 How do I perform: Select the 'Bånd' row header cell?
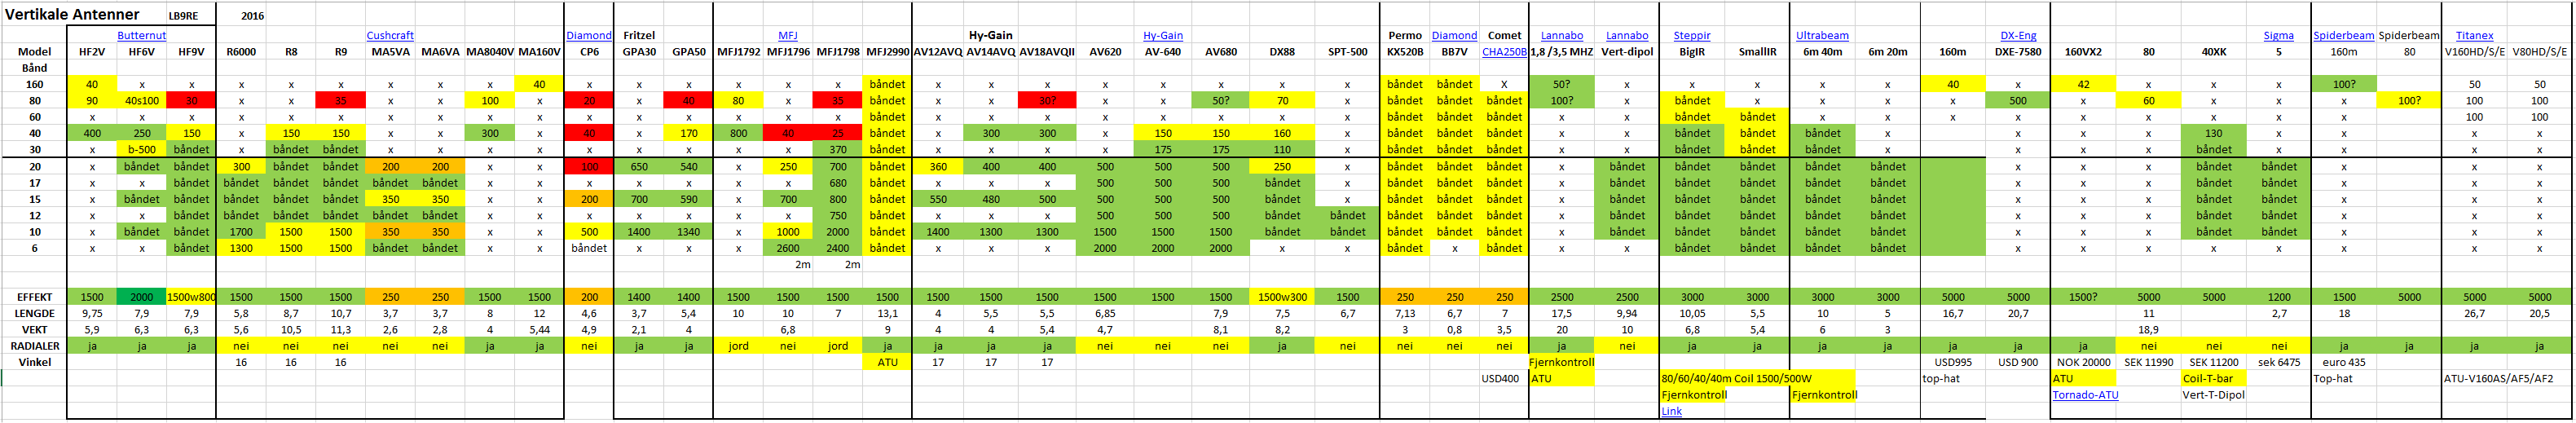point(34,68)
